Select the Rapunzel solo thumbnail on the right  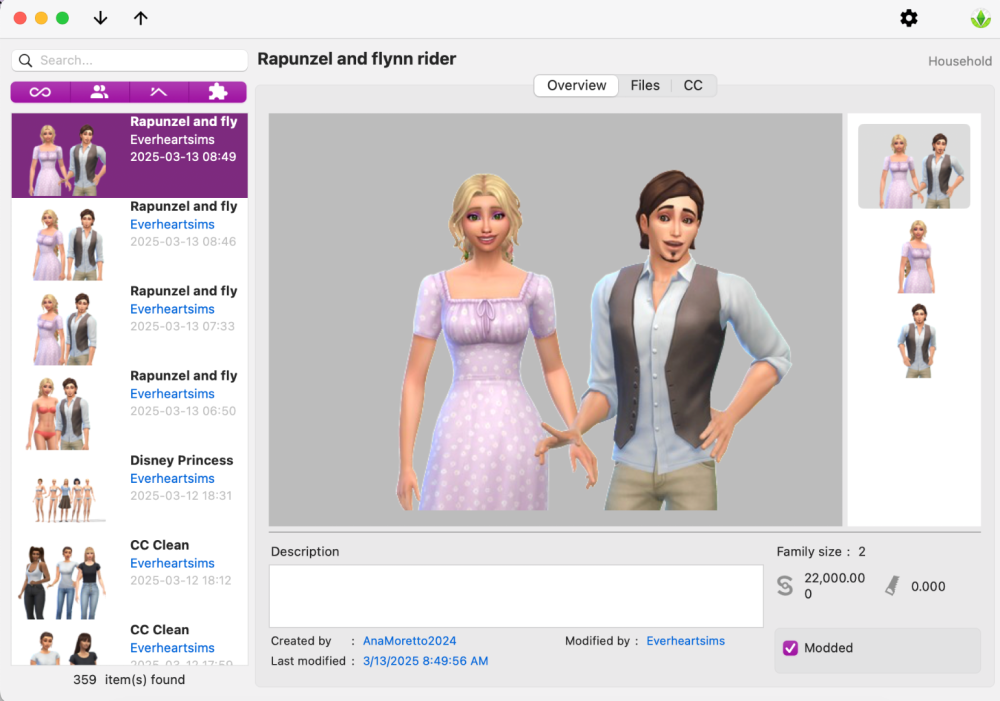point(915,257)
